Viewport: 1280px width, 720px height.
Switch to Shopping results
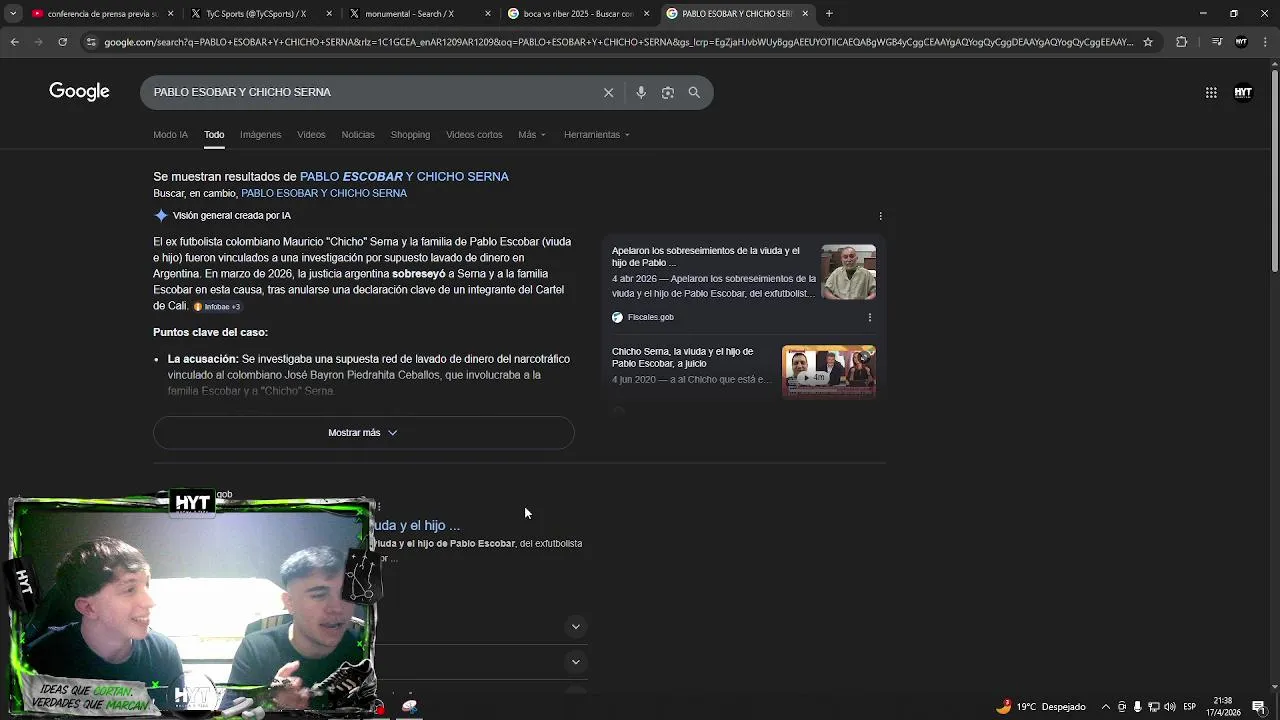pos(410,134)
